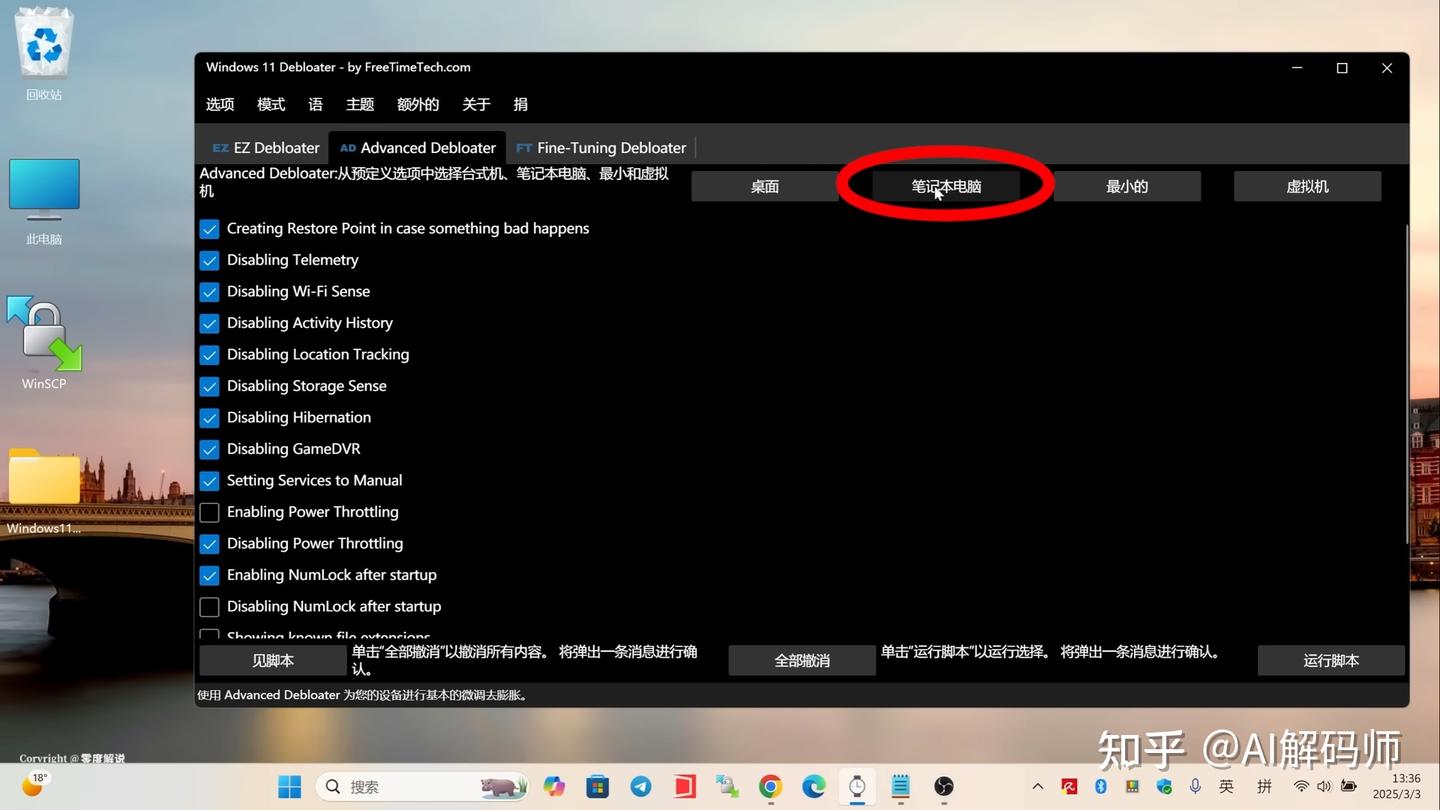Expand hidden system tray icons
The height and width of the screenshot is (810, 1440).
tap(1038, 787)
